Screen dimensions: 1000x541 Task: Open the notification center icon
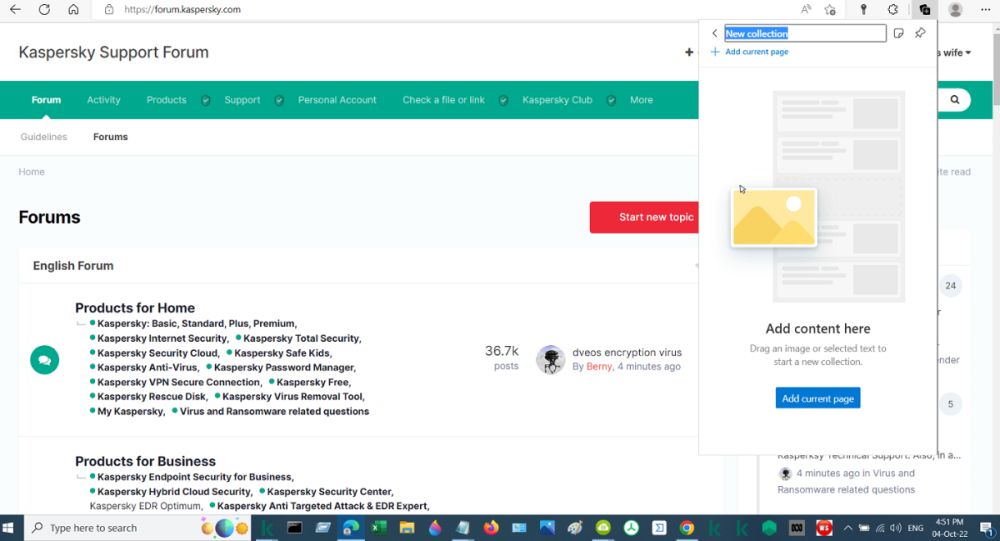(x=986, y=528)
